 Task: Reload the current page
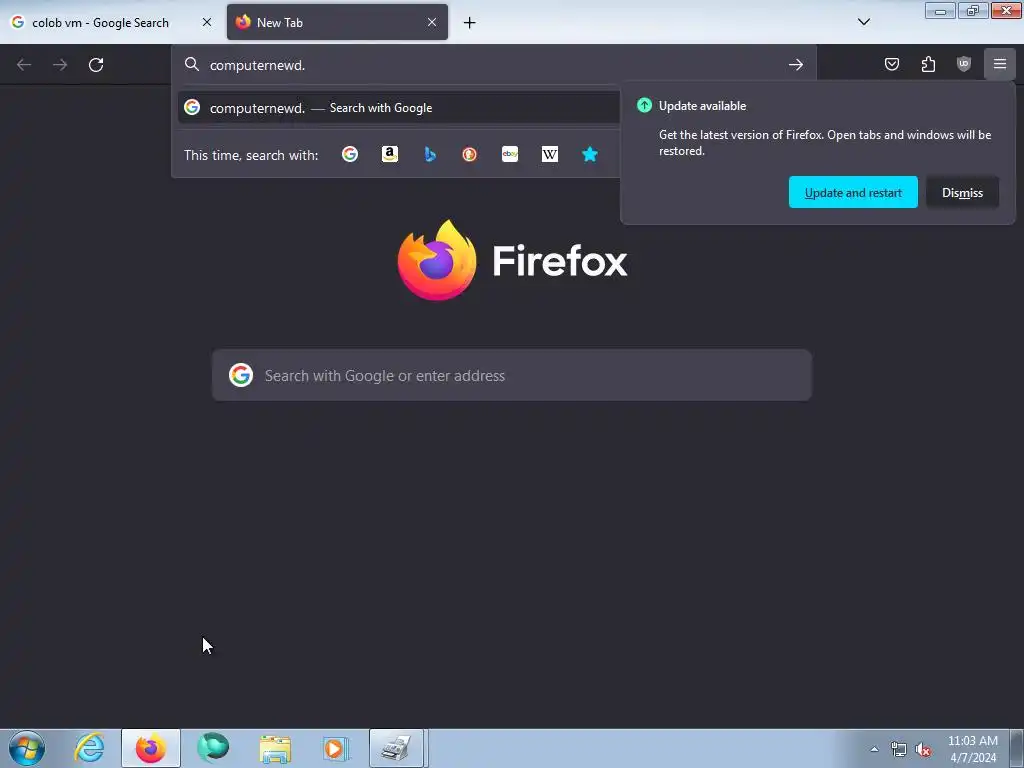[96, 65]
